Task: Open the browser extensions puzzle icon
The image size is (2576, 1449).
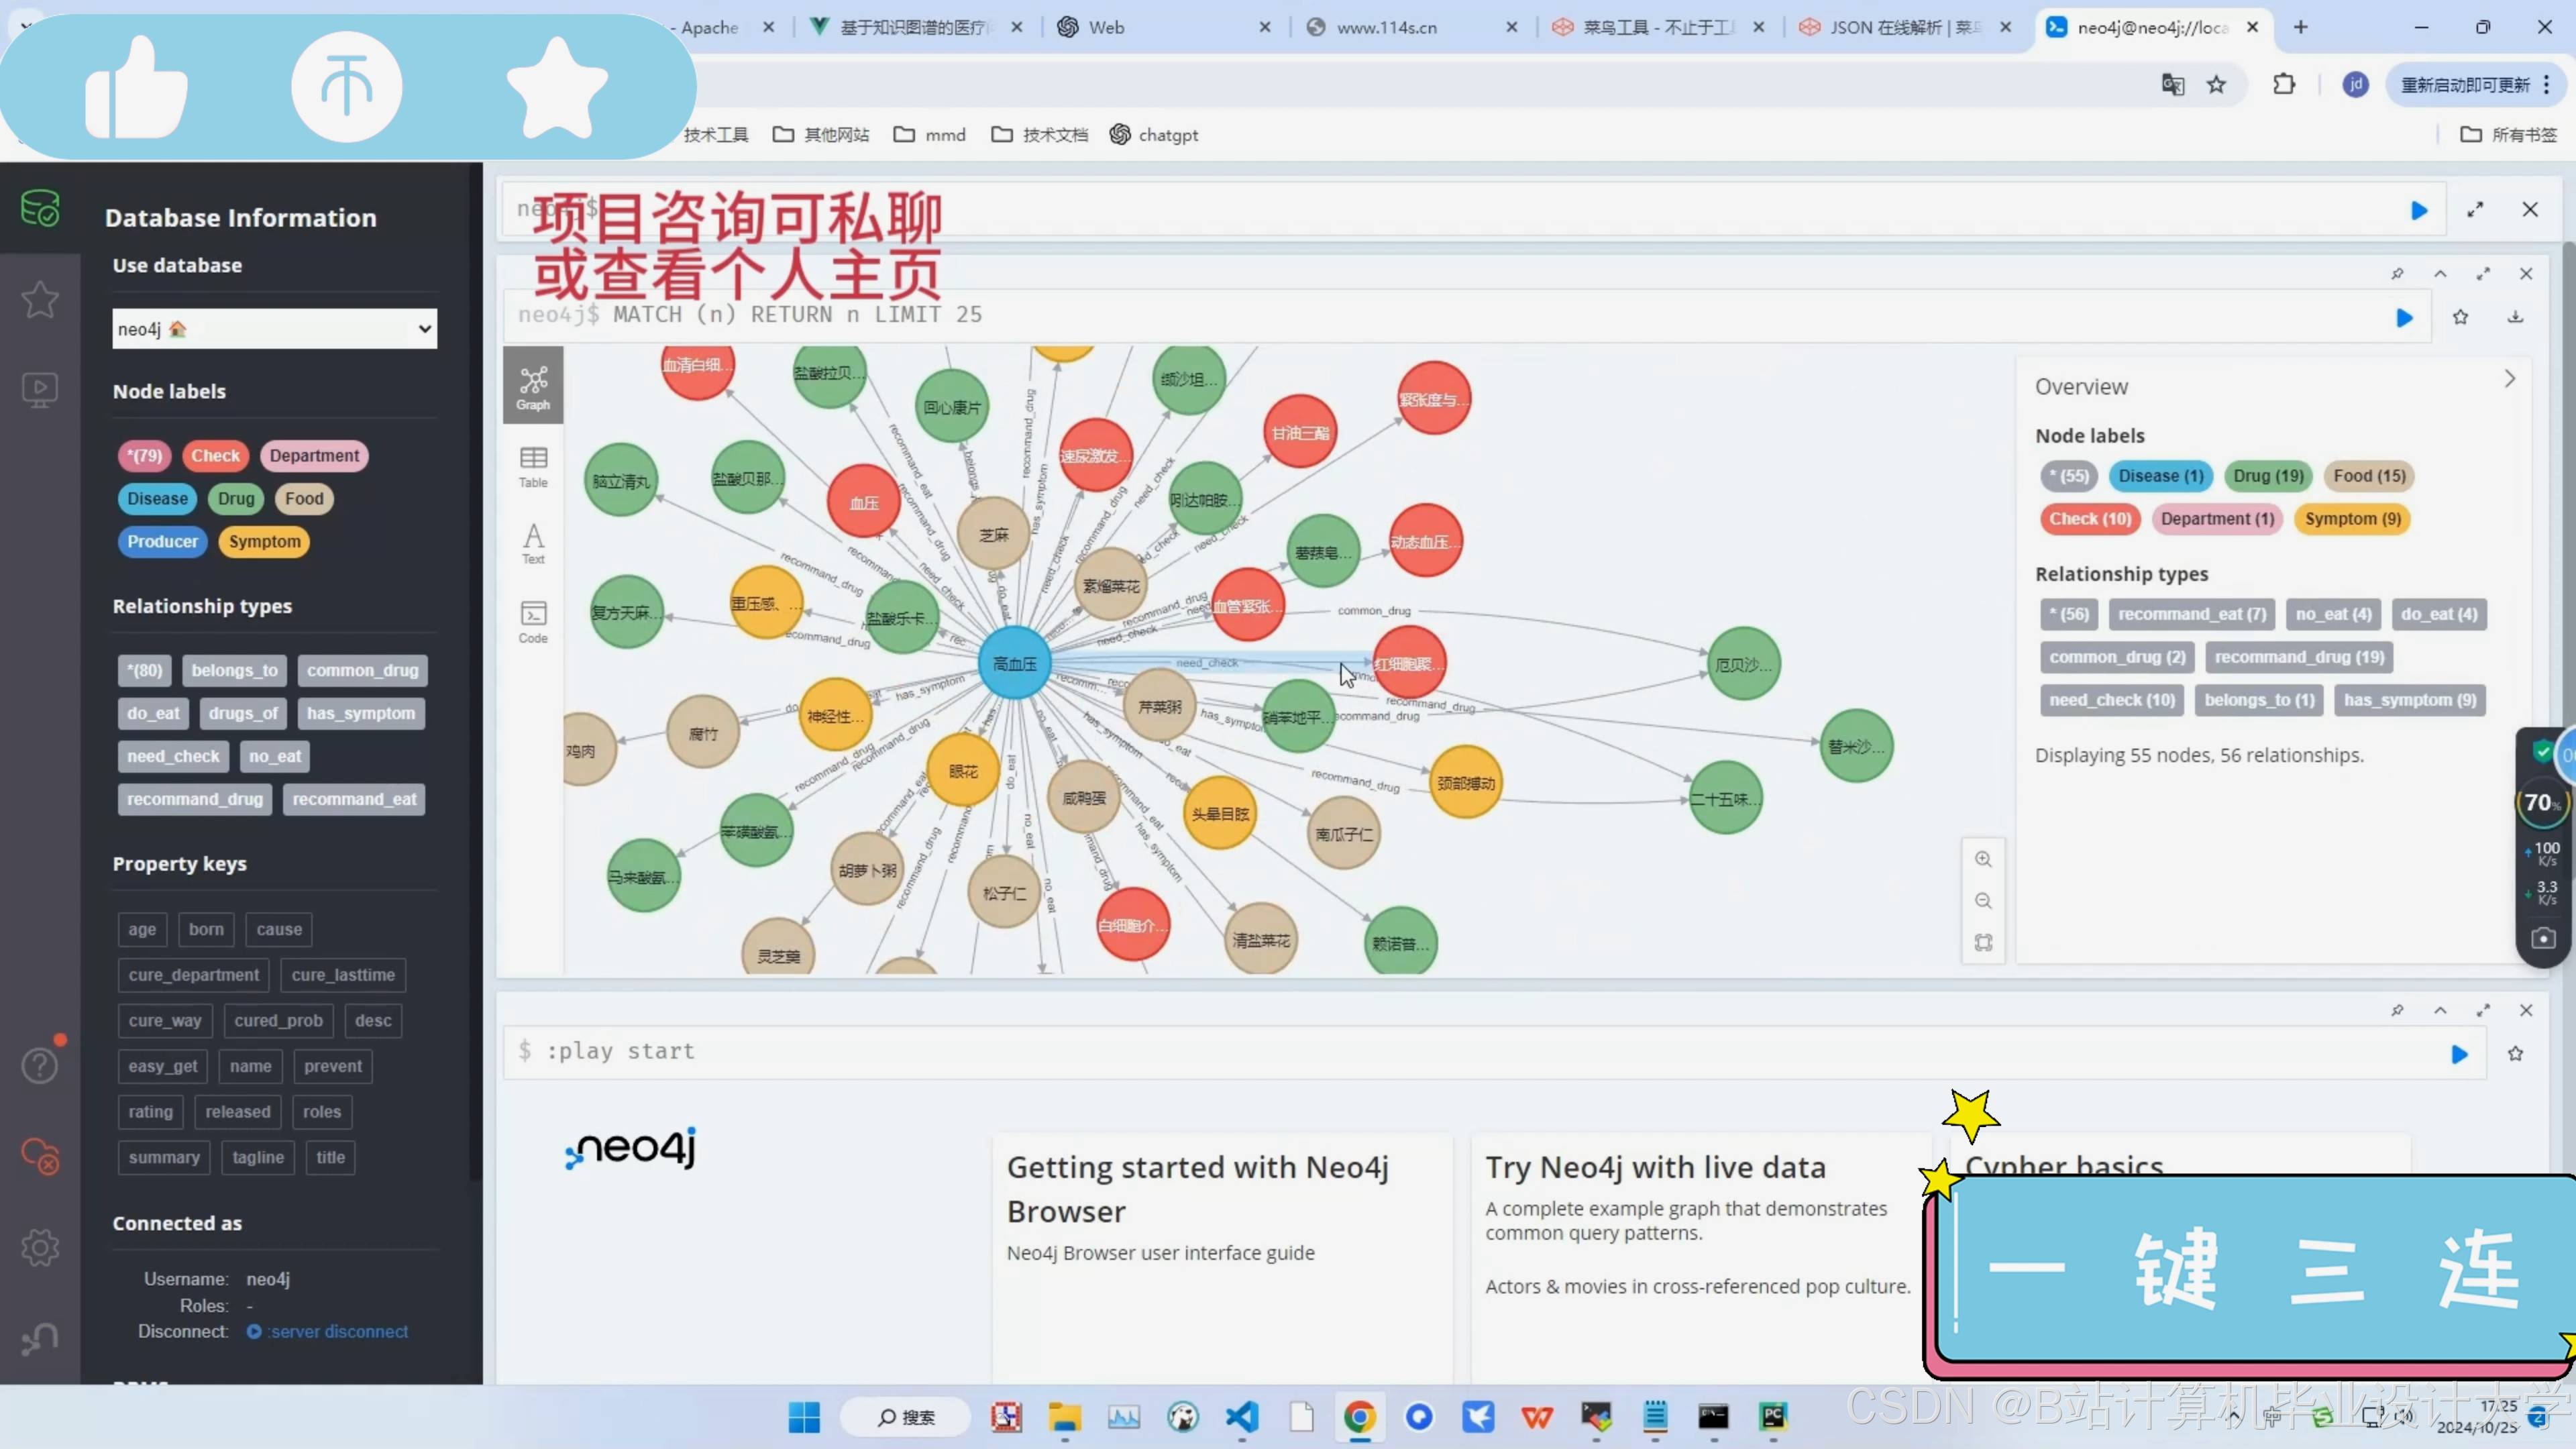Action: pyautogui.click(x=2284, y=84)
